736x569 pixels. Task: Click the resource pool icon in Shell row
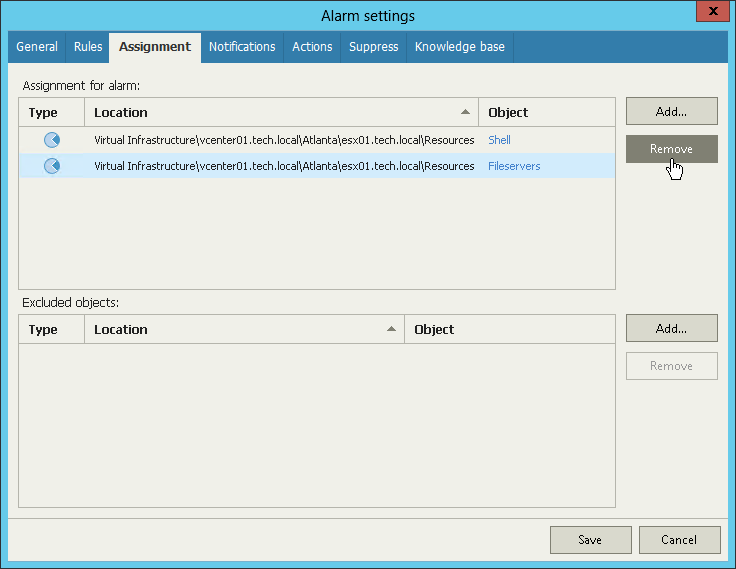pos(52,139)
